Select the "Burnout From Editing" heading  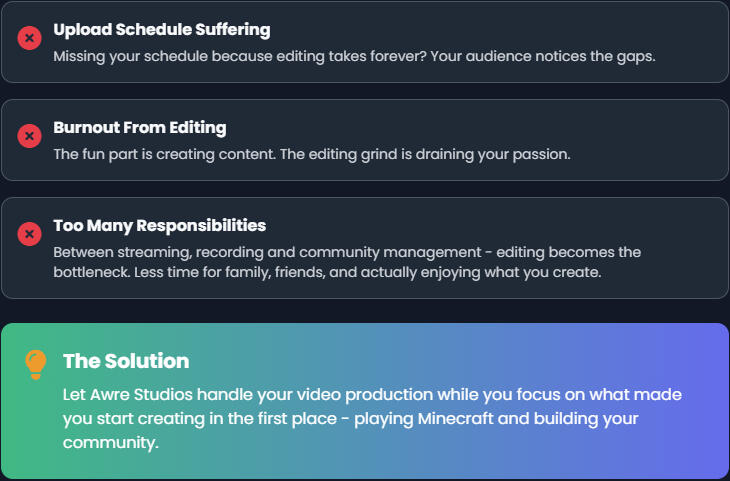click(x=140, y=128)
